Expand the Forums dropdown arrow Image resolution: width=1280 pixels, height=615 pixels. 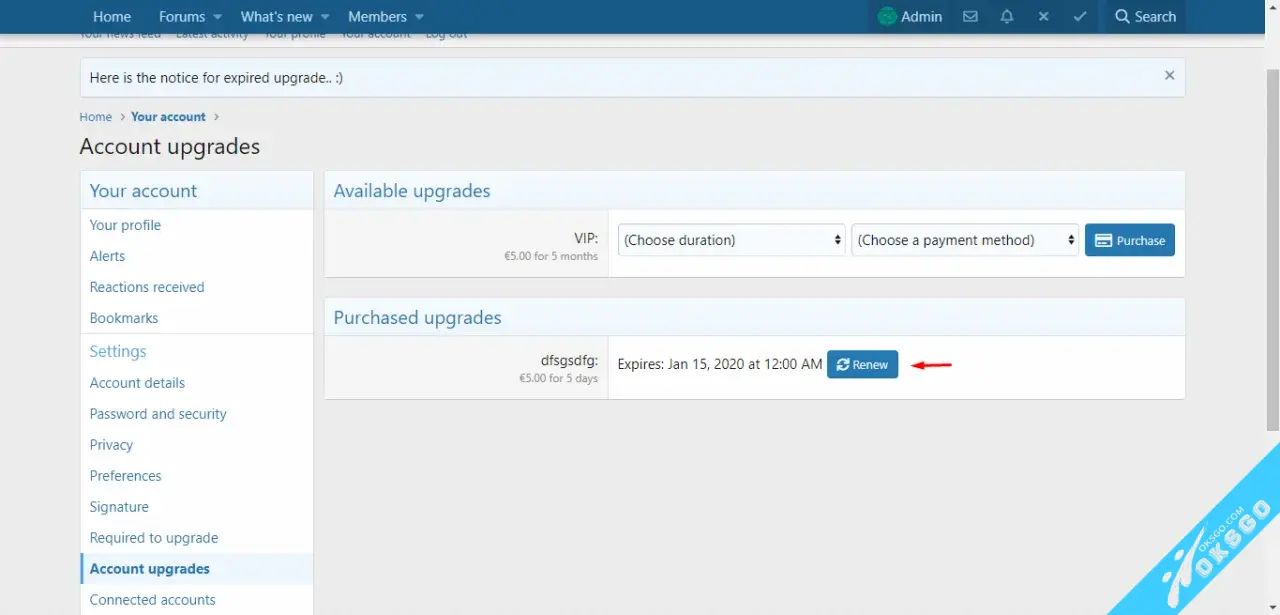pyautogui.click(x=218, y=17)
